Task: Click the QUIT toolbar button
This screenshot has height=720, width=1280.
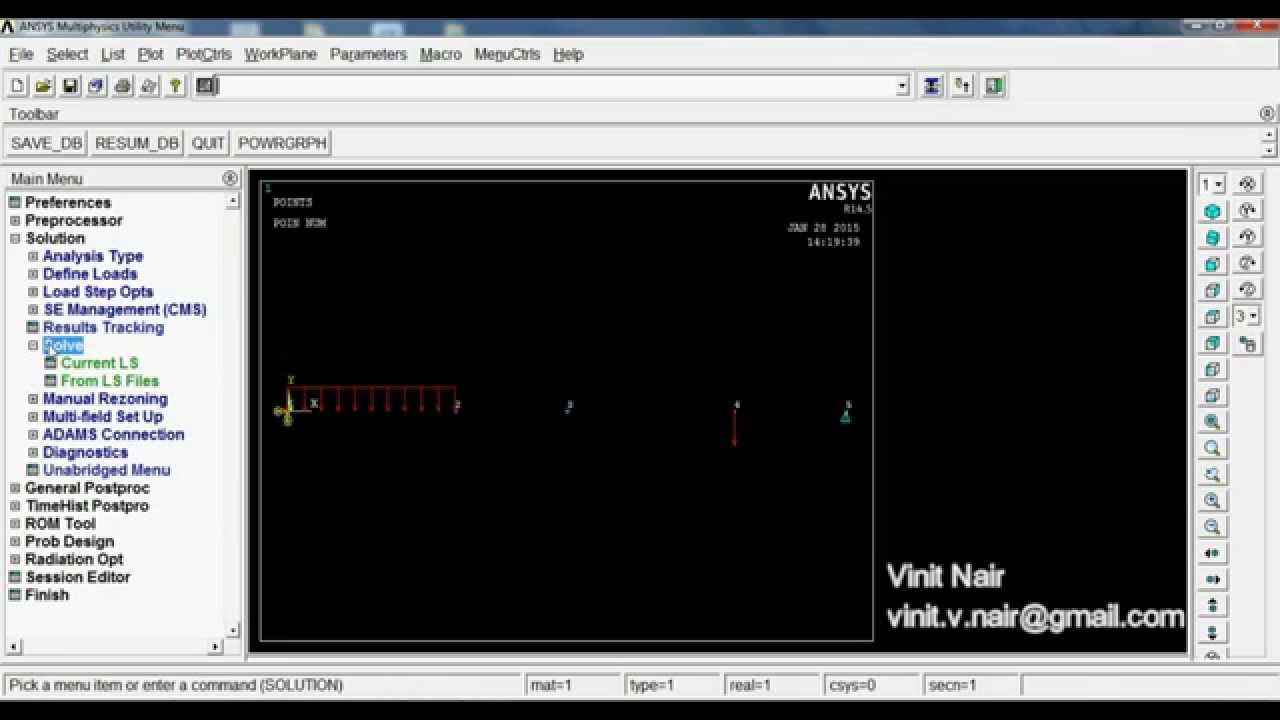Action: click(208, 143)
